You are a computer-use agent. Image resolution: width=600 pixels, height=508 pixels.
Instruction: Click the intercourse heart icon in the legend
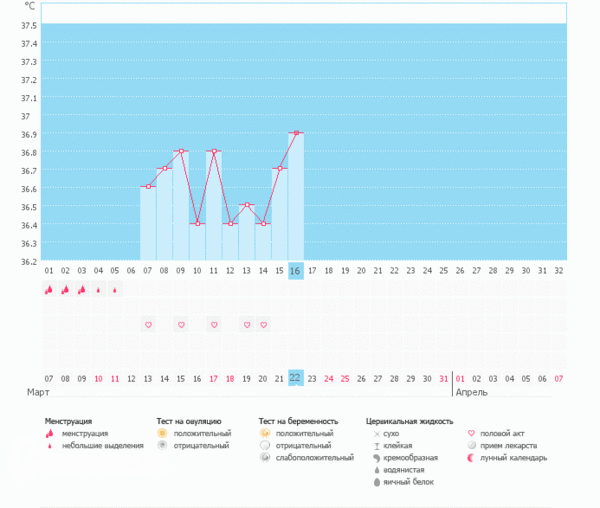click(471, 434)
